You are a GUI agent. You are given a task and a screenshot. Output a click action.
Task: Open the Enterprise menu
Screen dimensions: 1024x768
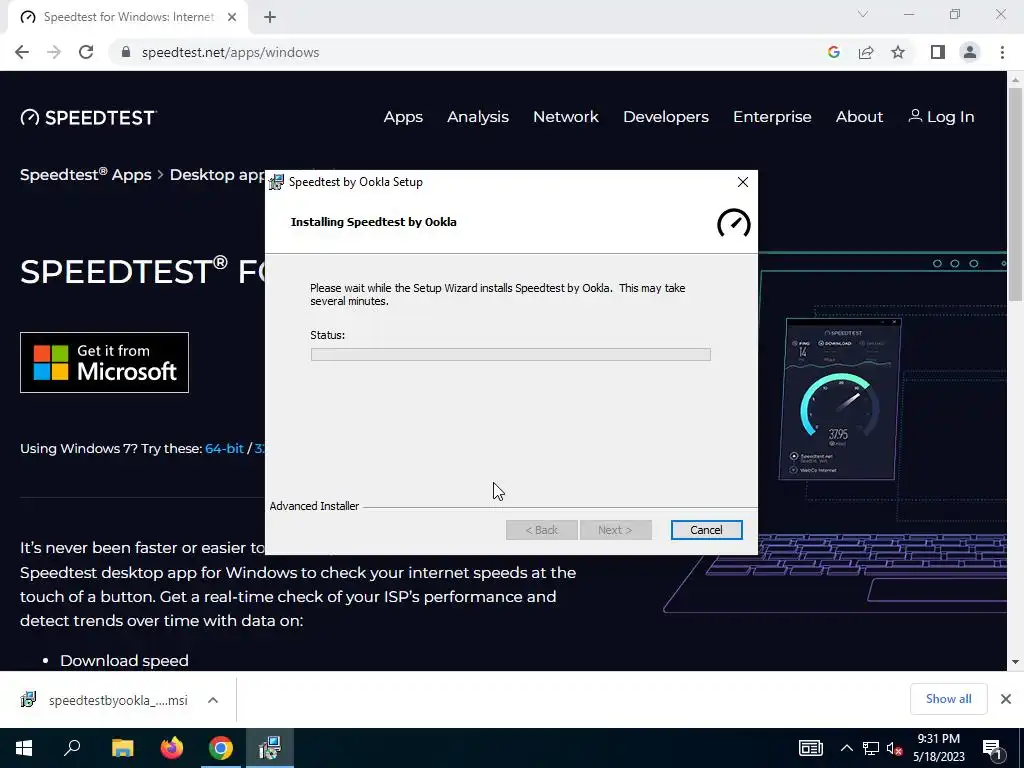772,117
